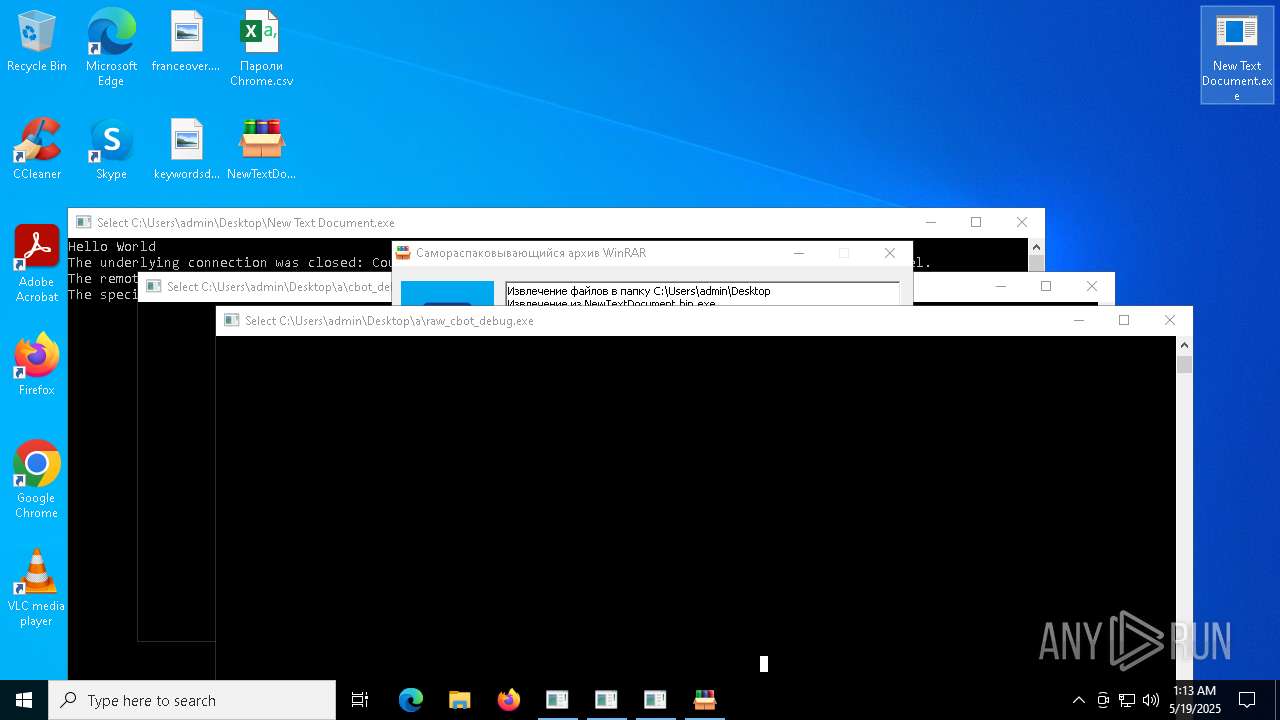The width and height of the screenshot is (1280, 720).
Task: Switch to second console window taskbar button
Action: pyautogui.click(x=606, y=700)
